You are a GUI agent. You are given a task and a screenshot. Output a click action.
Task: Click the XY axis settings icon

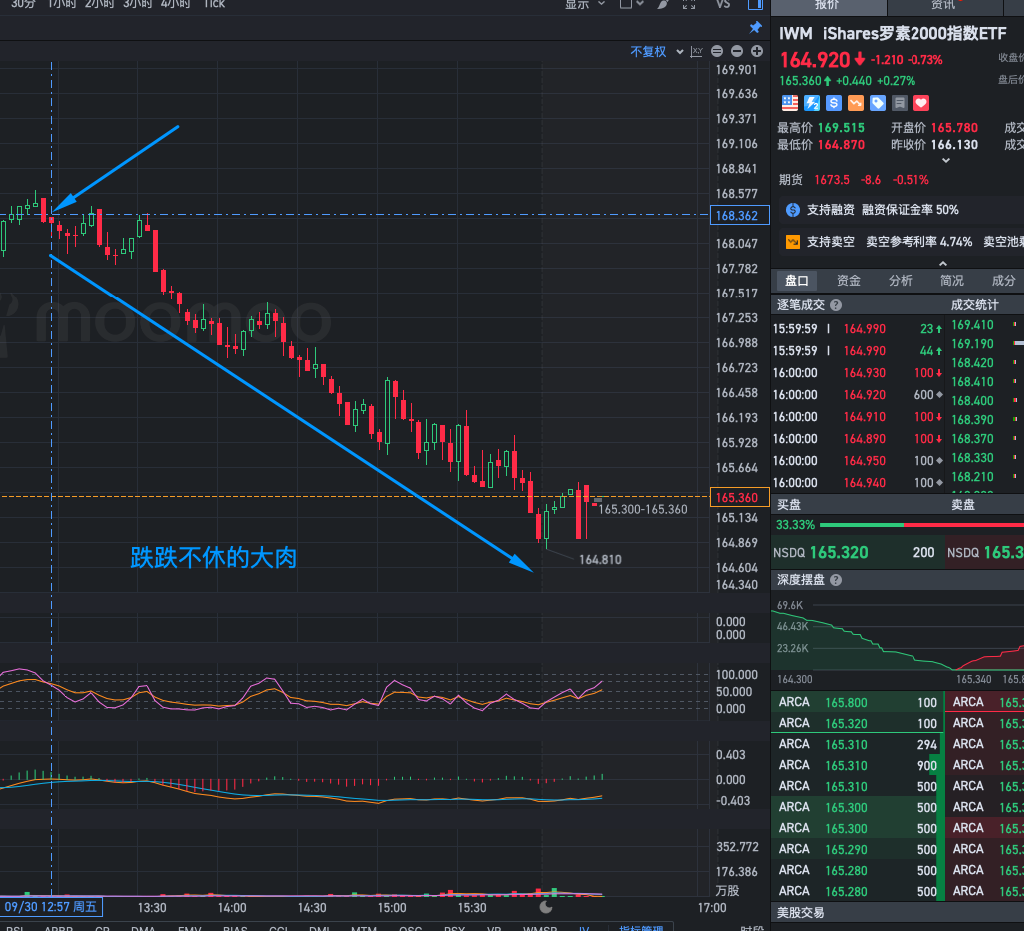(x=697, y=52)
